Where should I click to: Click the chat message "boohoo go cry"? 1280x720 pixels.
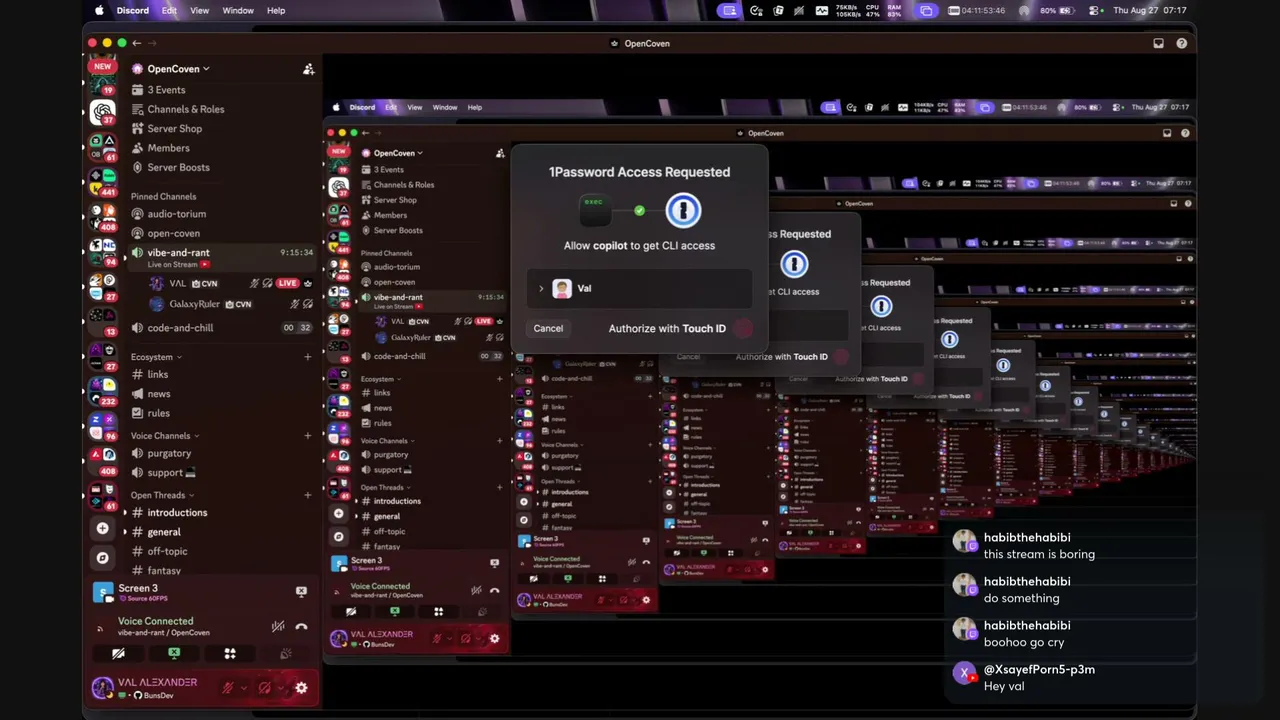click(1024, 642)
